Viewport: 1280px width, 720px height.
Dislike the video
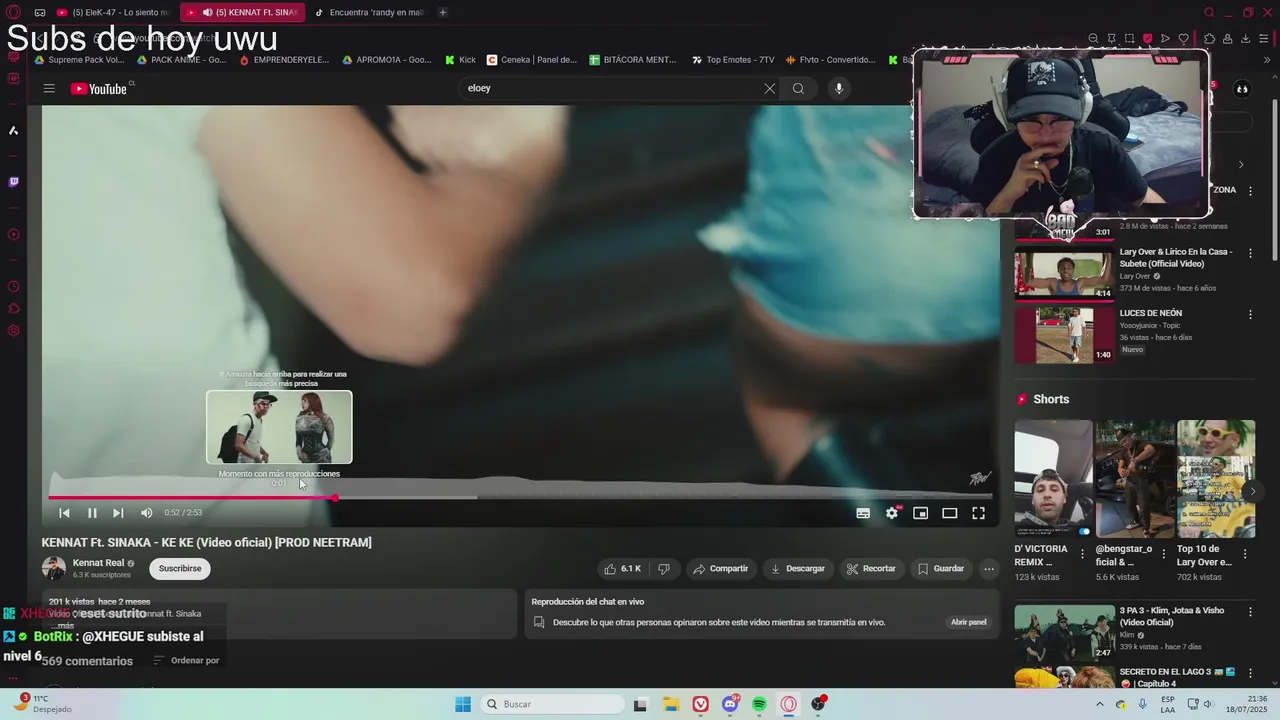pos(663,569)
